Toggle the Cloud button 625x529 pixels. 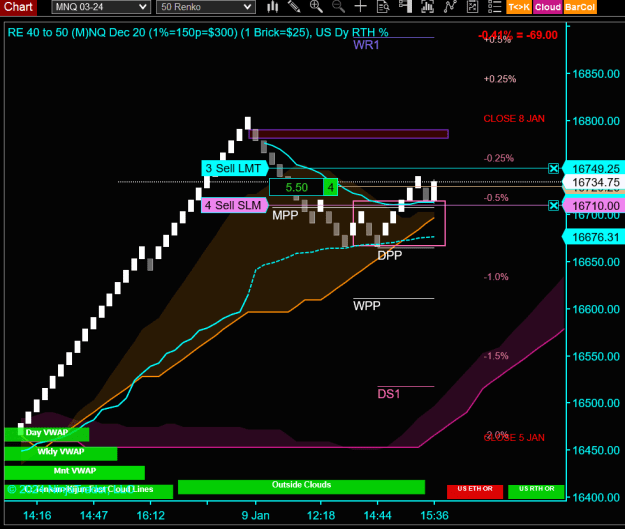click(x=548, y=7)
